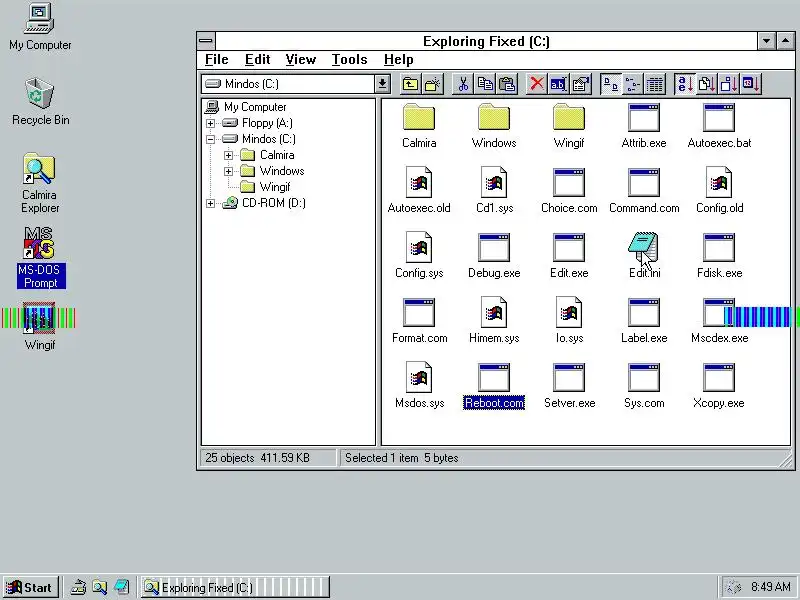This screenshot has height=600, width=800.
Task: Go up one folder level toolbar button
Action: click(410, 84)
